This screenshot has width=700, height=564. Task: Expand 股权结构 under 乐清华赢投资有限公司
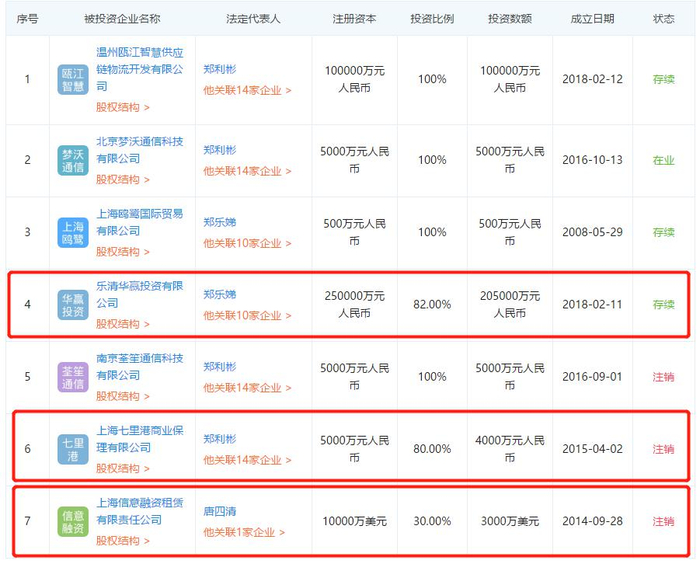tap(123, 324)
